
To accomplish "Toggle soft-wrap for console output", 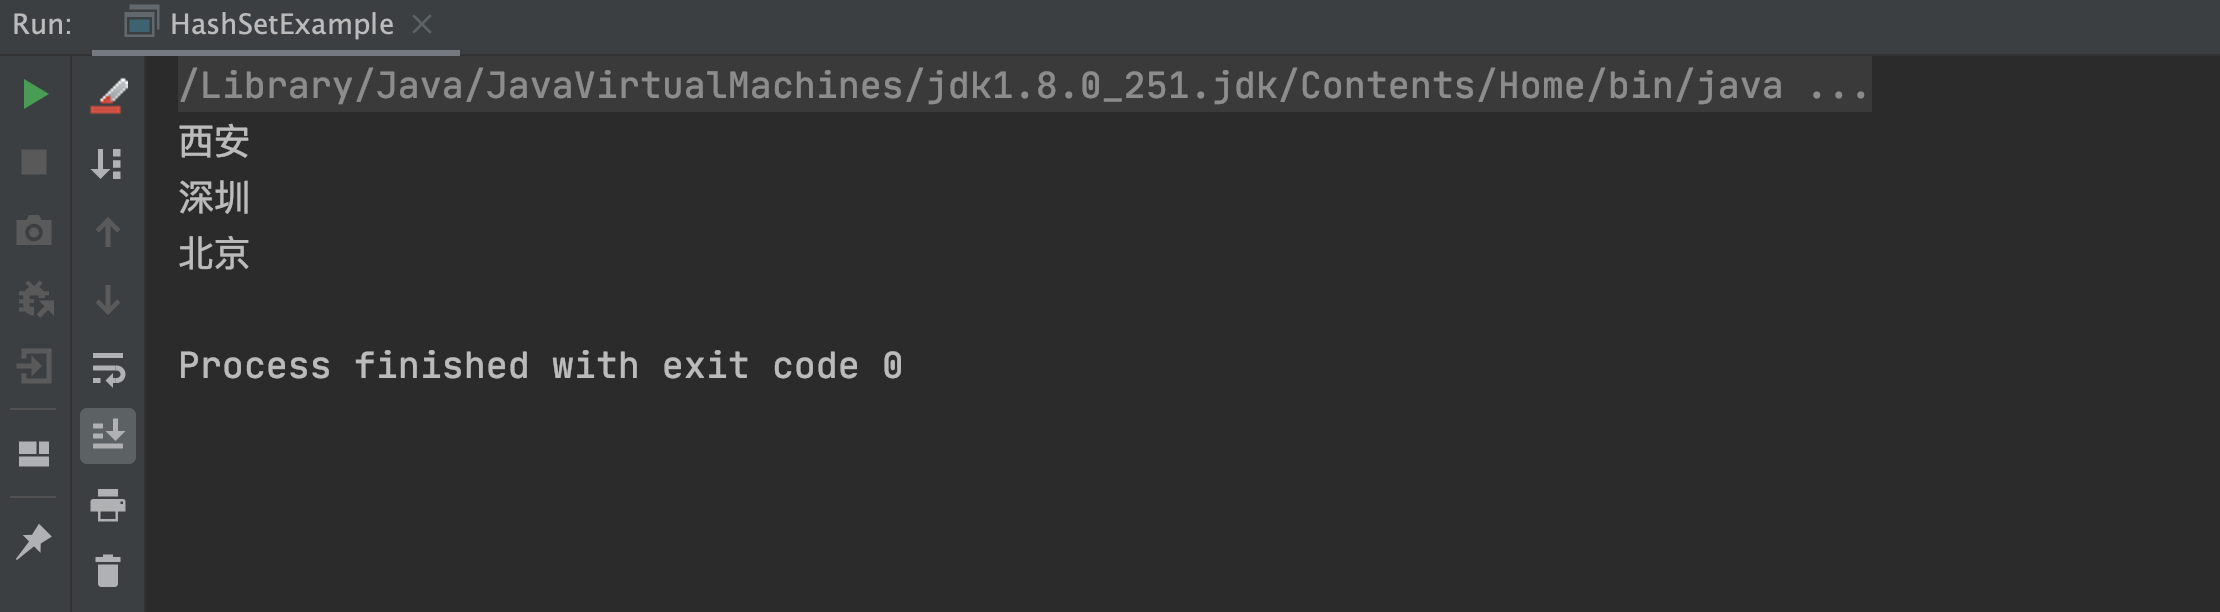I will [108, 368].
